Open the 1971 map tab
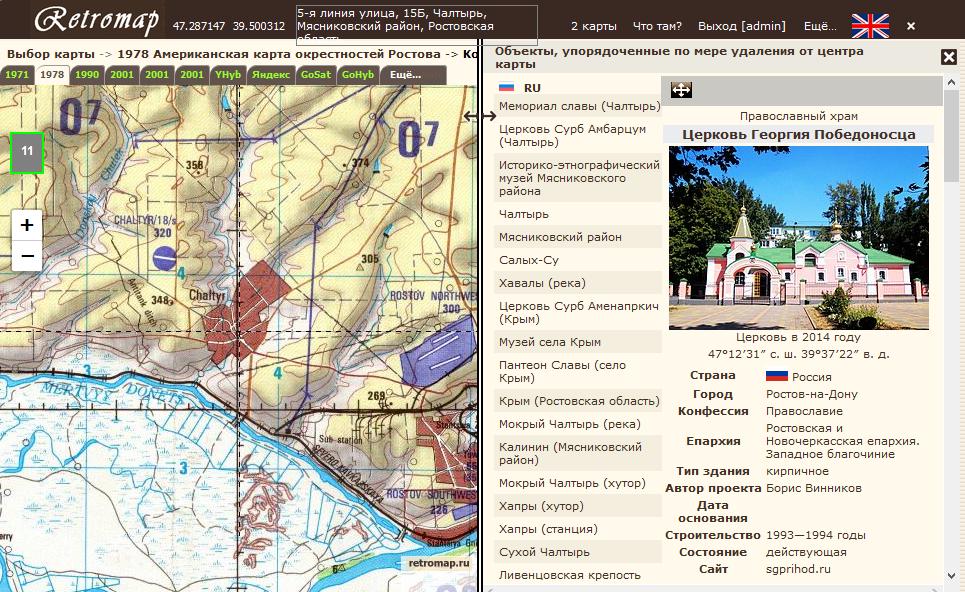 coord(17,74)
